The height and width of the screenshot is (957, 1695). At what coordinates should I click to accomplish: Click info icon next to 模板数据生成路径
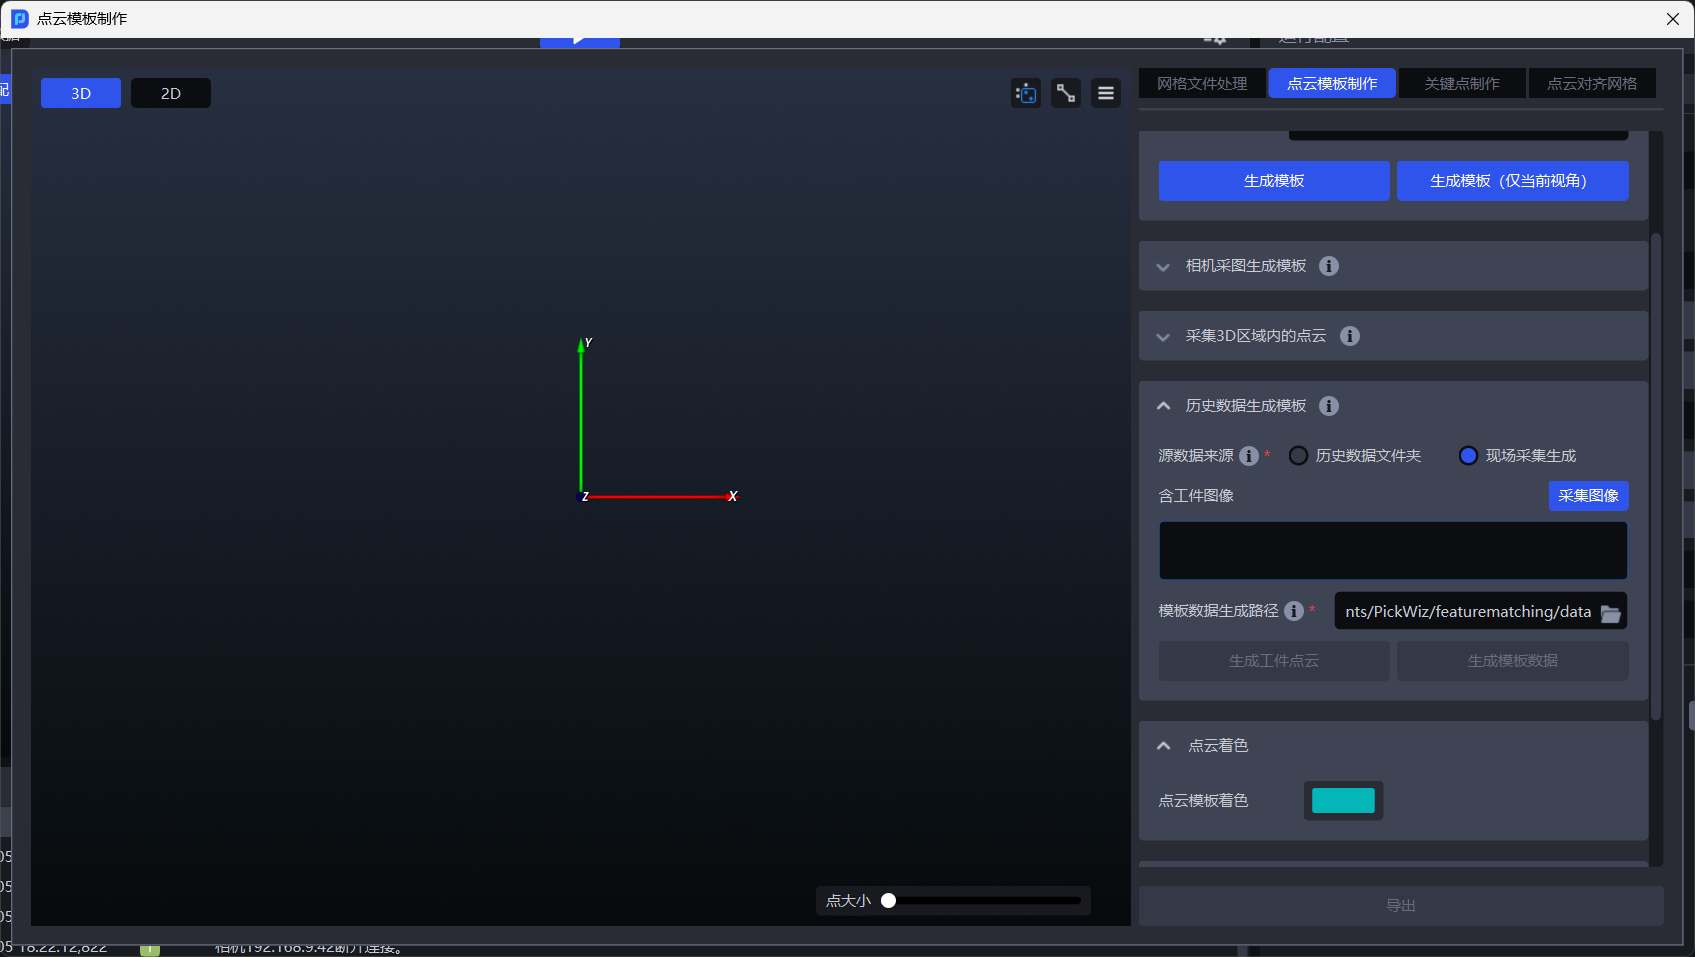click(1294, 611)
